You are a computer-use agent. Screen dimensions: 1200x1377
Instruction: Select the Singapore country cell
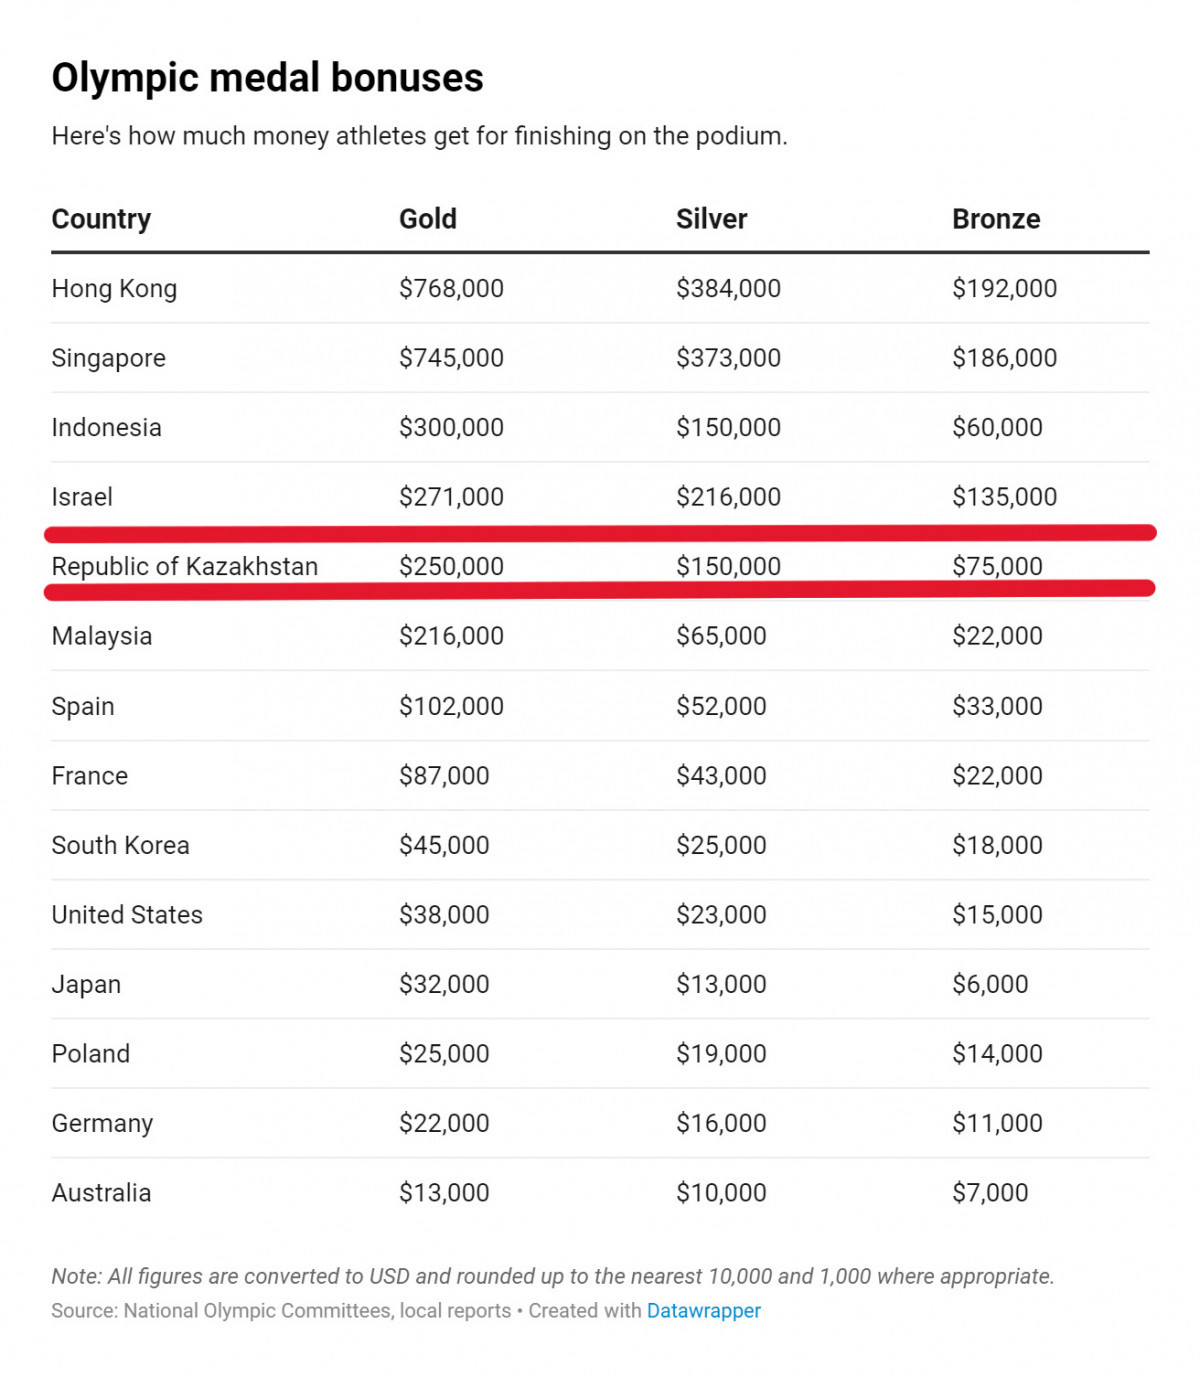[108, 358]
